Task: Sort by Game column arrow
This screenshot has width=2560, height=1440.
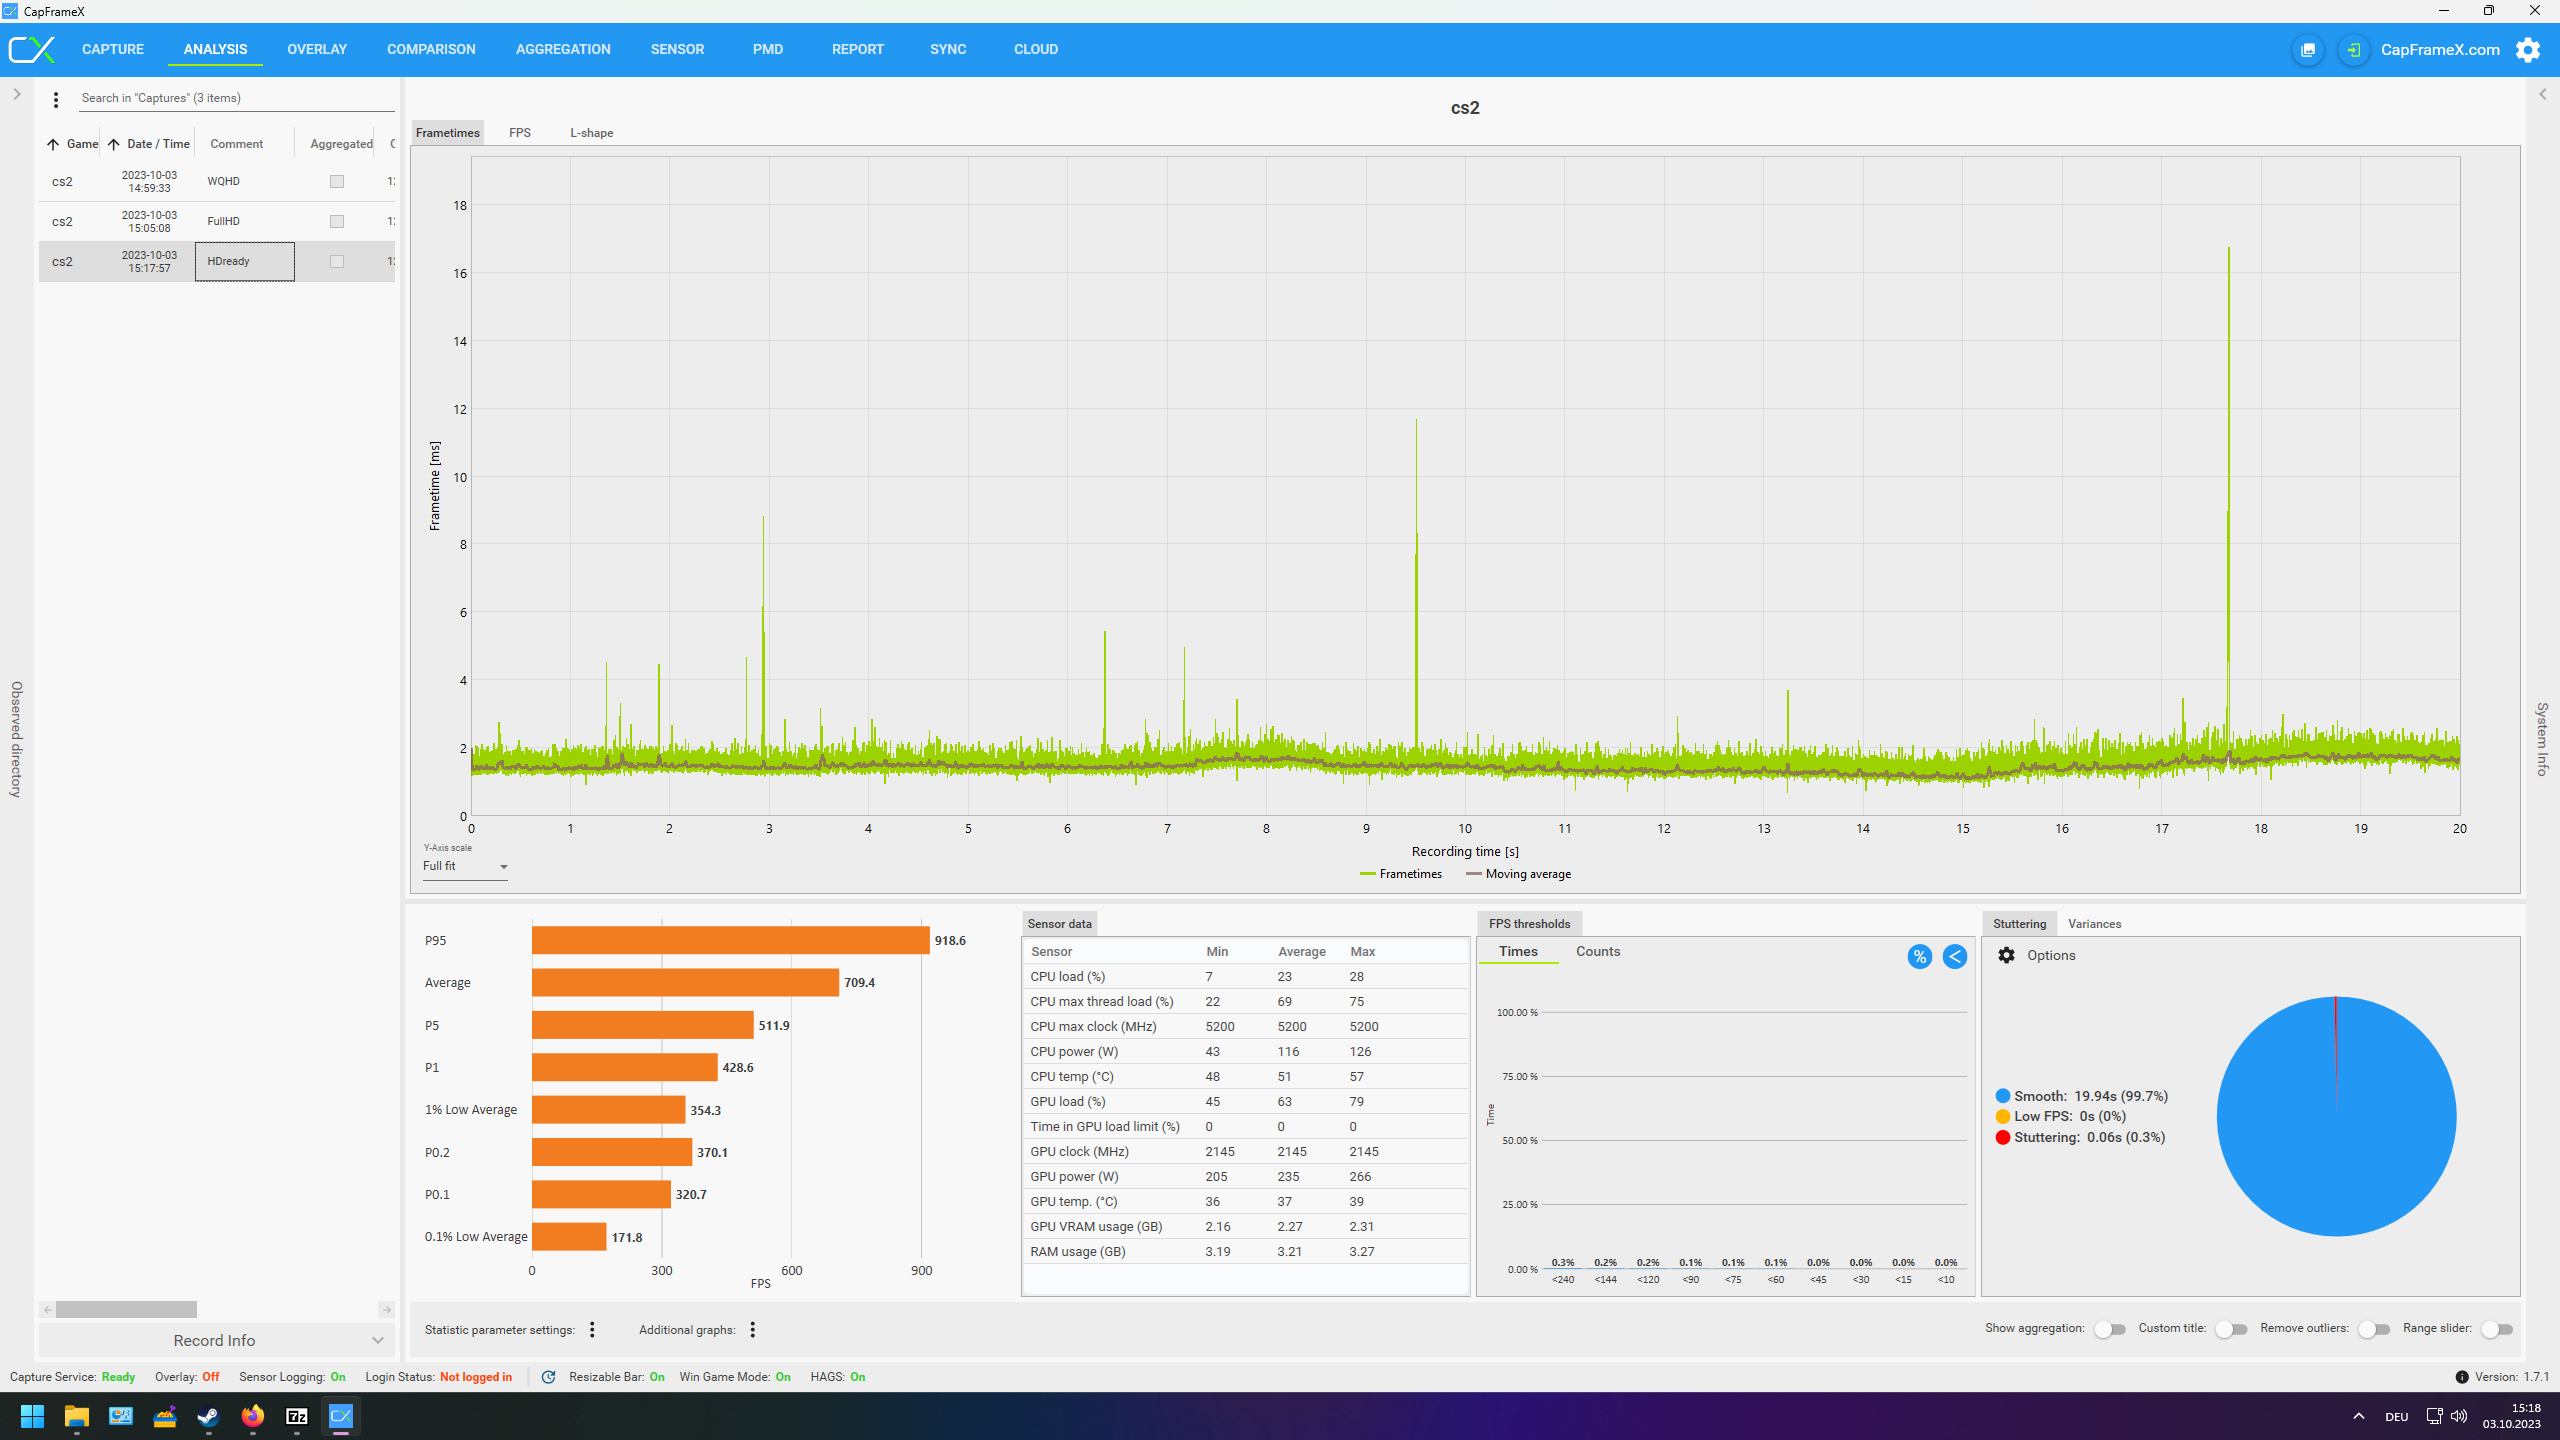Action: coord(53,144)
